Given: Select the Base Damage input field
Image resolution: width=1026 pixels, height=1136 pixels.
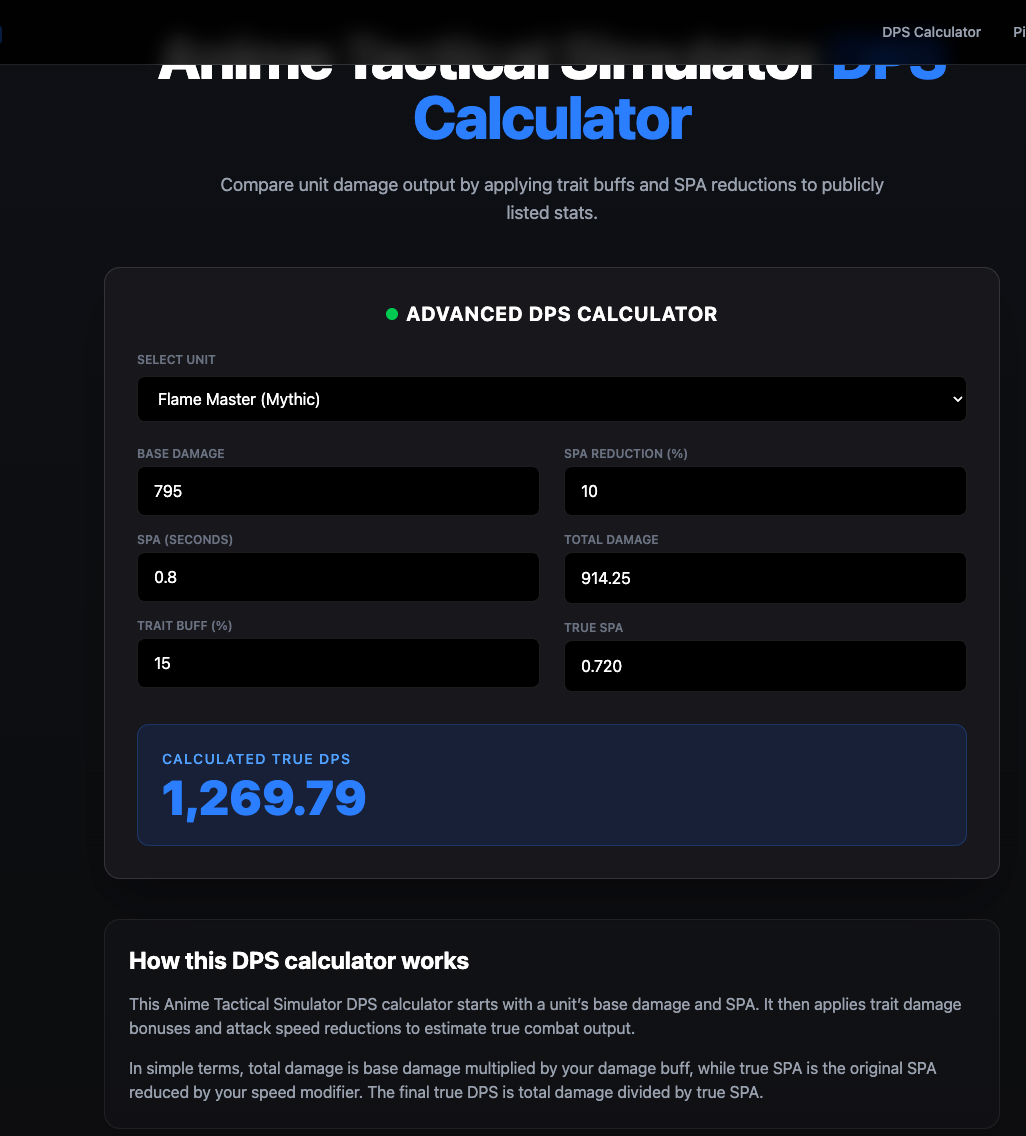Looking at the screenshot, I should 338,491.
